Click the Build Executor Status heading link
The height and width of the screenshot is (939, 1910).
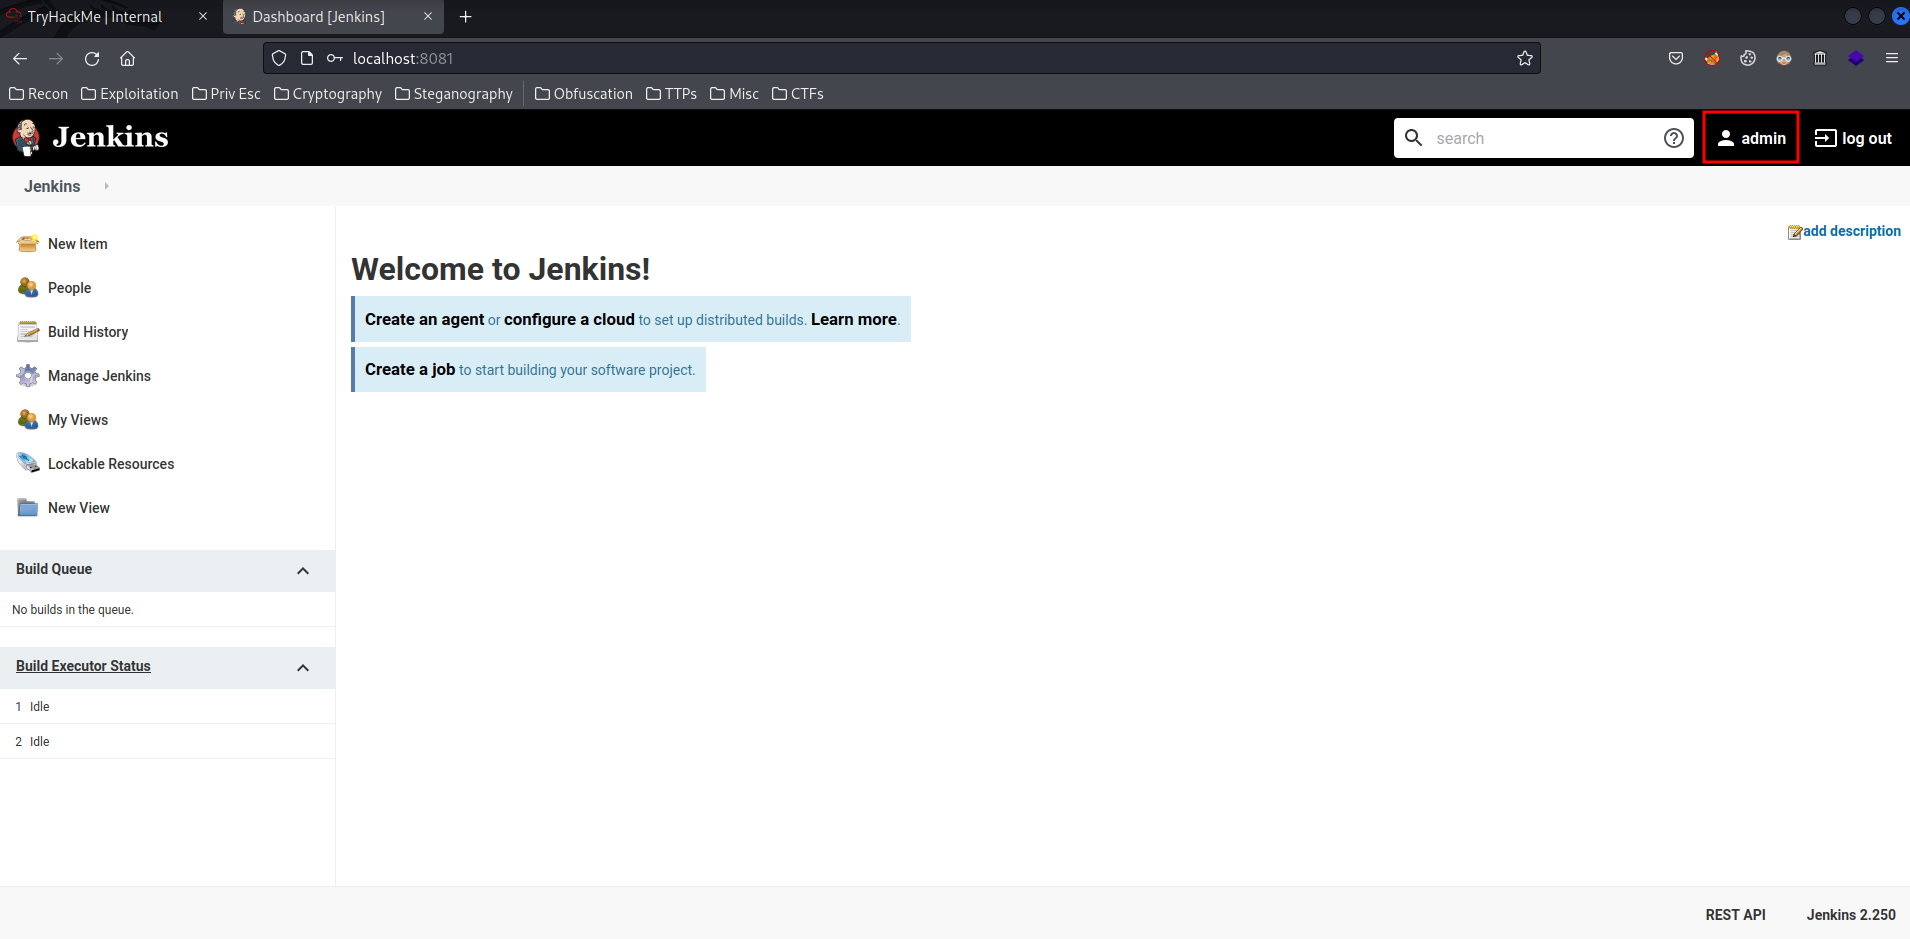point(83,666)
